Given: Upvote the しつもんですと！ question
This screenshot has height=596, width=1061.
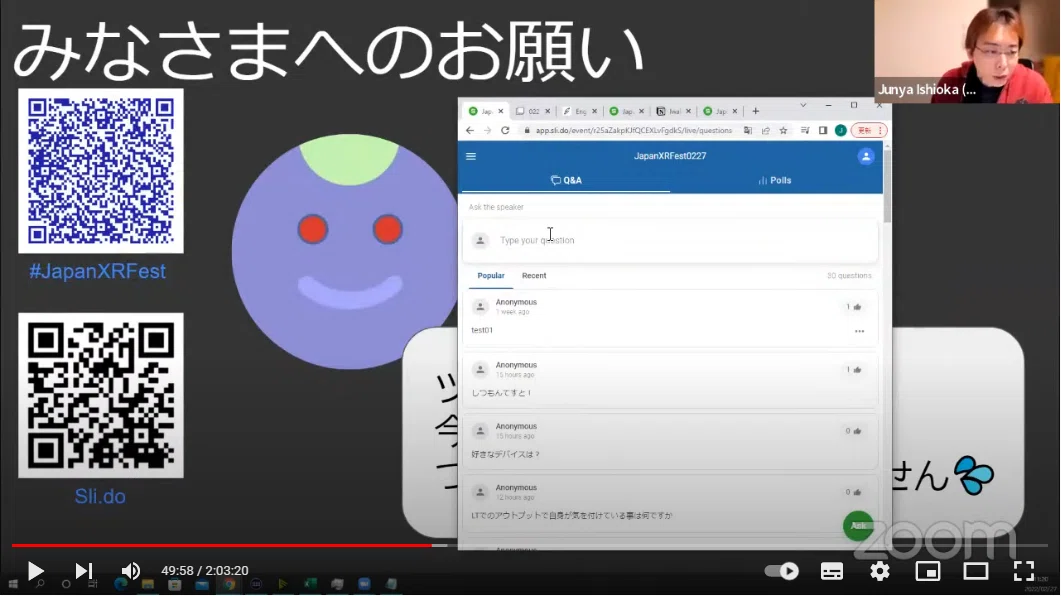Looking at the screenshot, I should click(x=854, y=370).
